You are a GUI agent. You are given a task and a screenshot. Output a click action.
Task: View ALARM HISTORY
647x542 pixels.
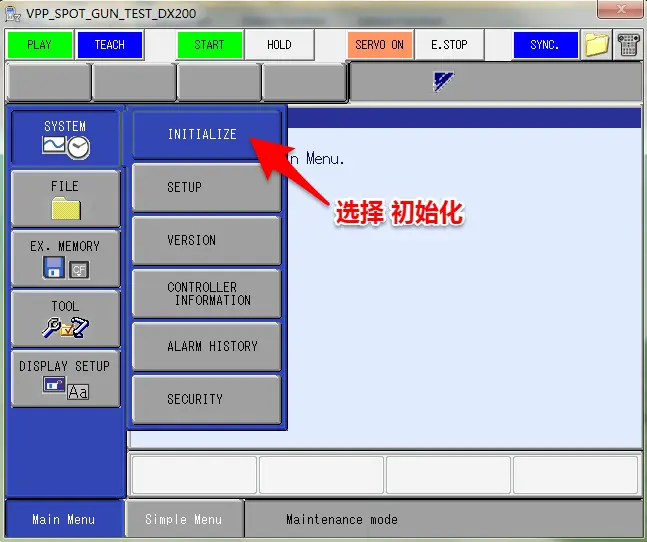point(206,346)
